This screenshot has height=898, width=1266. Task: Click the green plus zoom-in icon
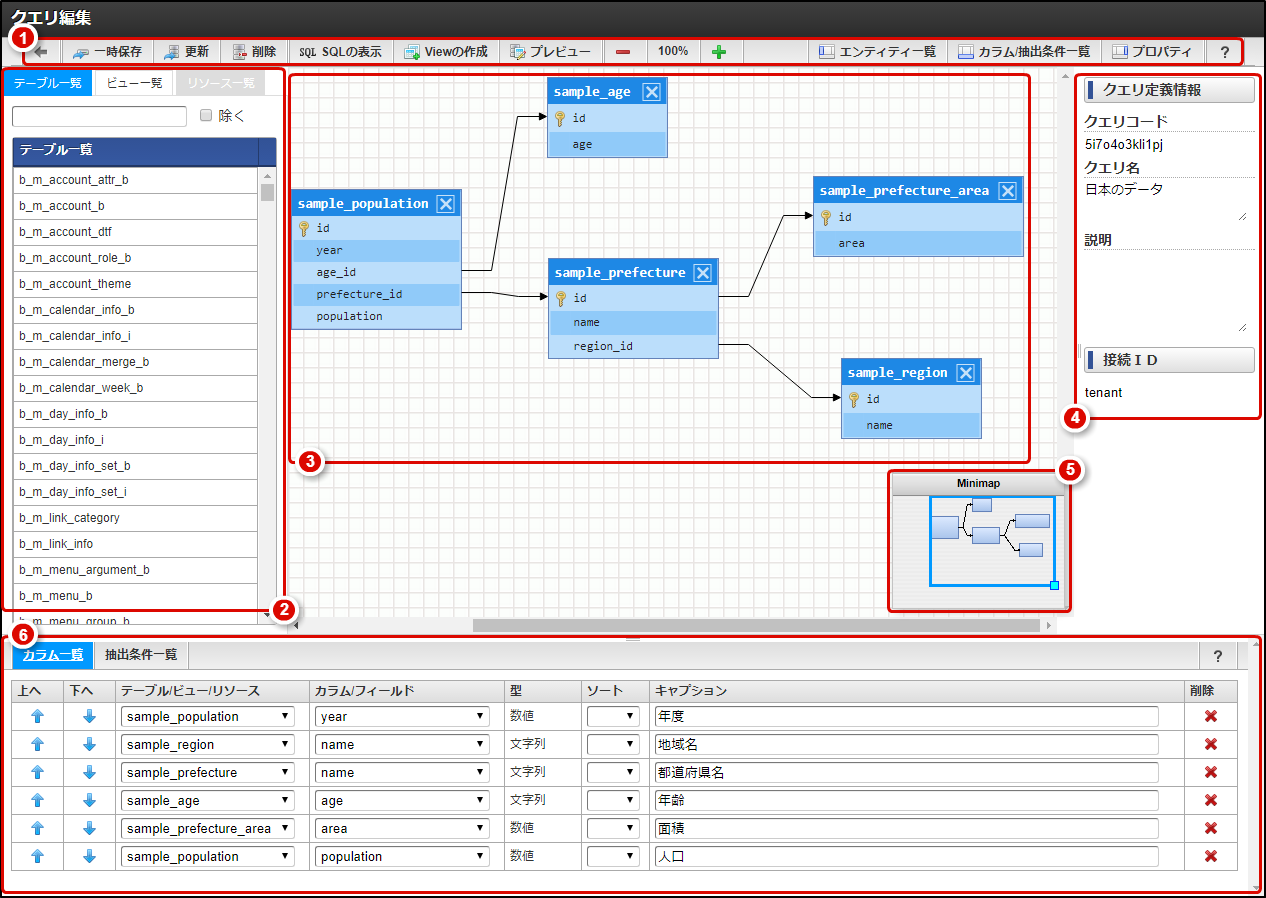[x=719, y=51]
